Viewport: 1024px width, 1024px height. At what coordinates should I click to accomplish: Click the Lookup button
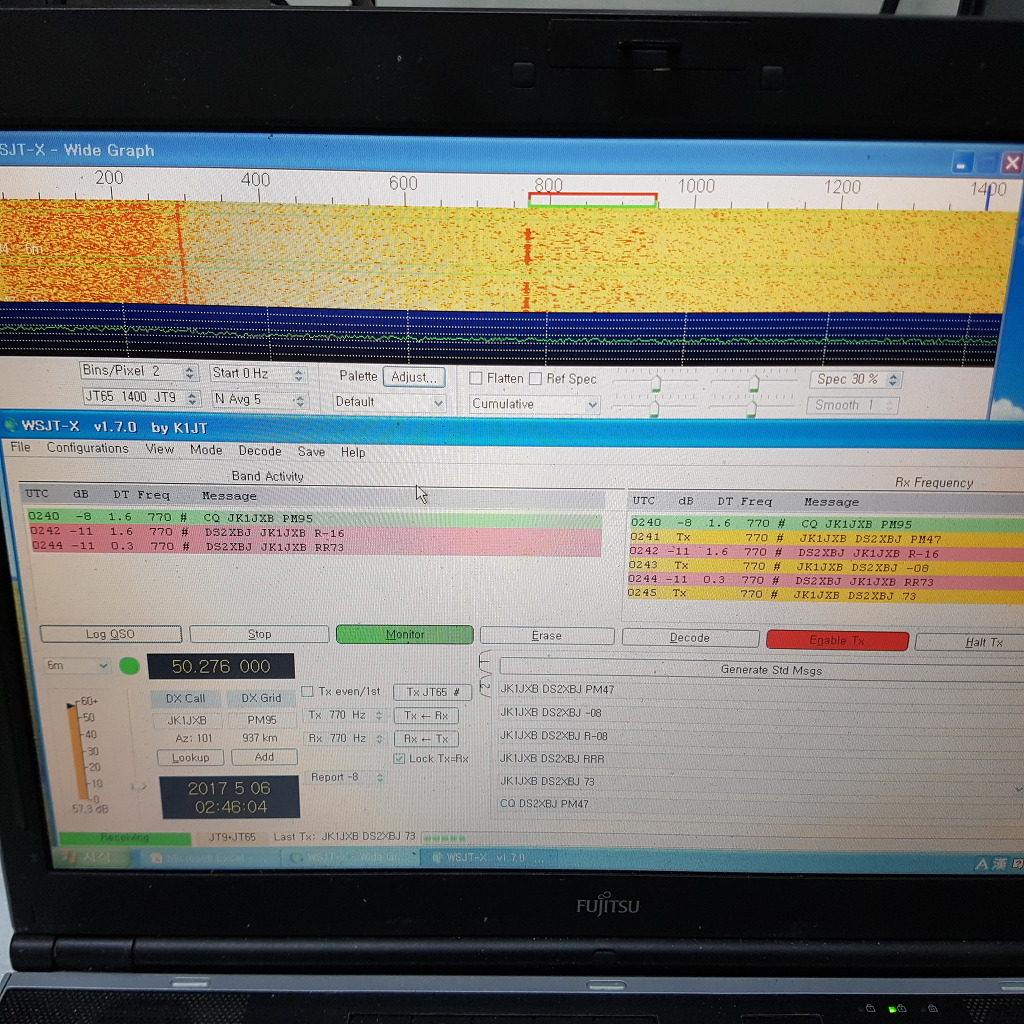[191, 758]
